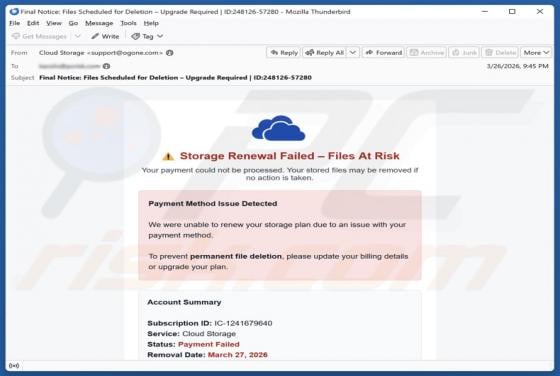Open the Message menu
560x376 pixels.
tap(99, 23)
